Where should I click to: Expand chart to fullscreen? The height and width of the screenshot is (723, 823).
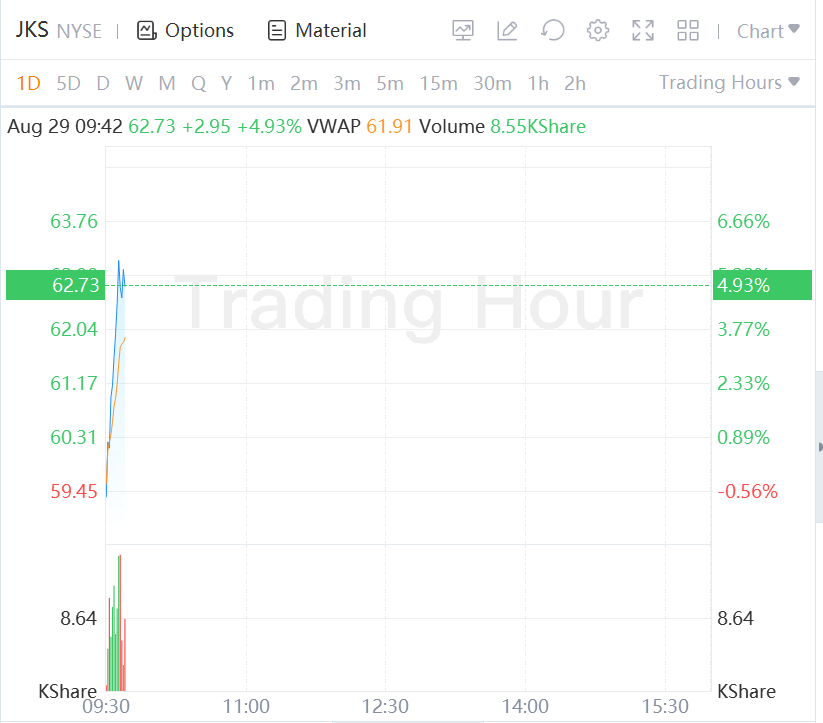pyautogui.click(x=643, y=31)
